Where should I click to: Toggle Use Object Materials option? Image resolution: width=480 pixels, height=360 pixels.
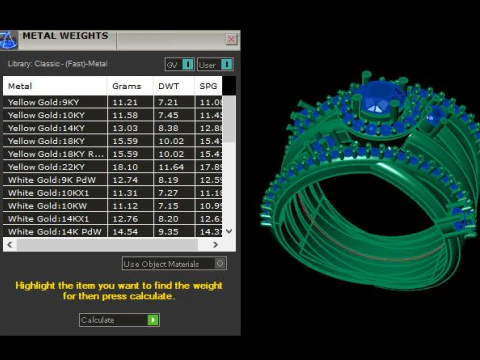click(174, 263)
